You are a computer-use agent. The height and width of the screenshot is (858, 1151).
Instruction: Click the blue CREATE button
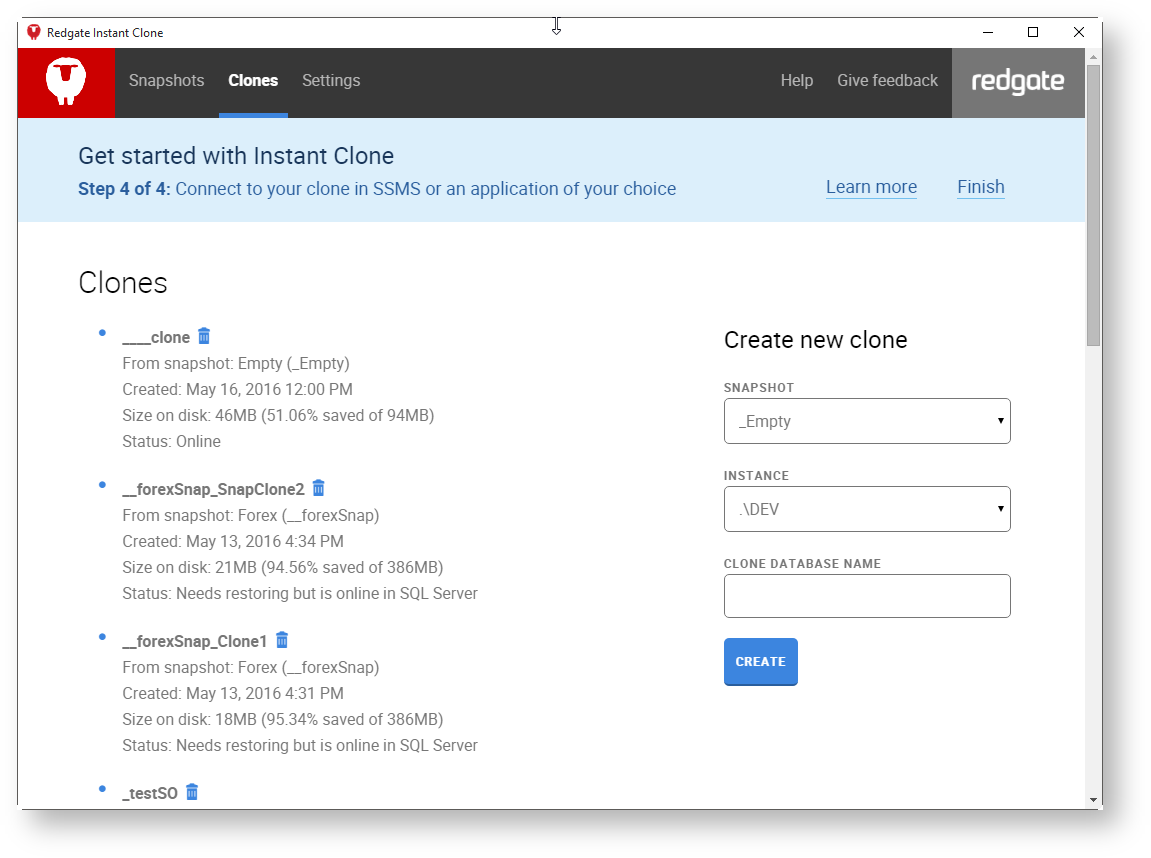click(x=760, y=661)
